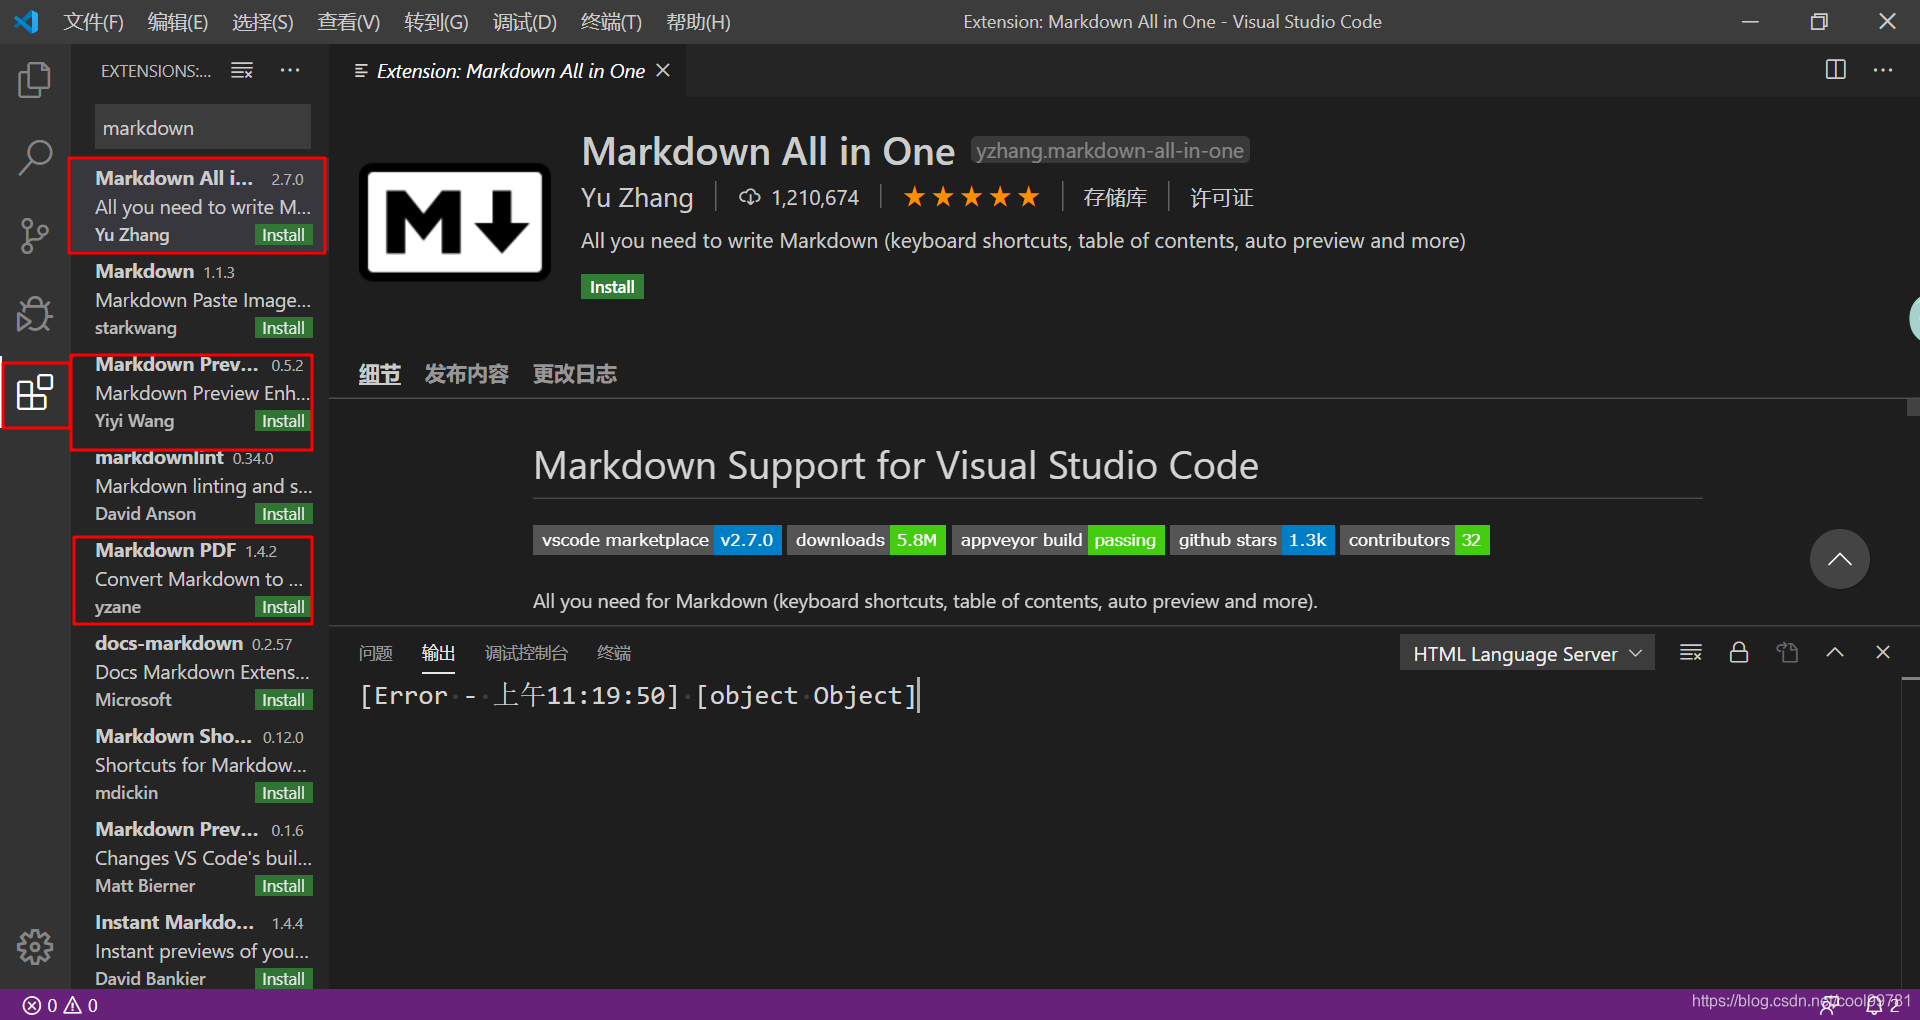Open Extensions sidebar more actions menu
Screen dimensions: 1920x1020
point(290,70)
